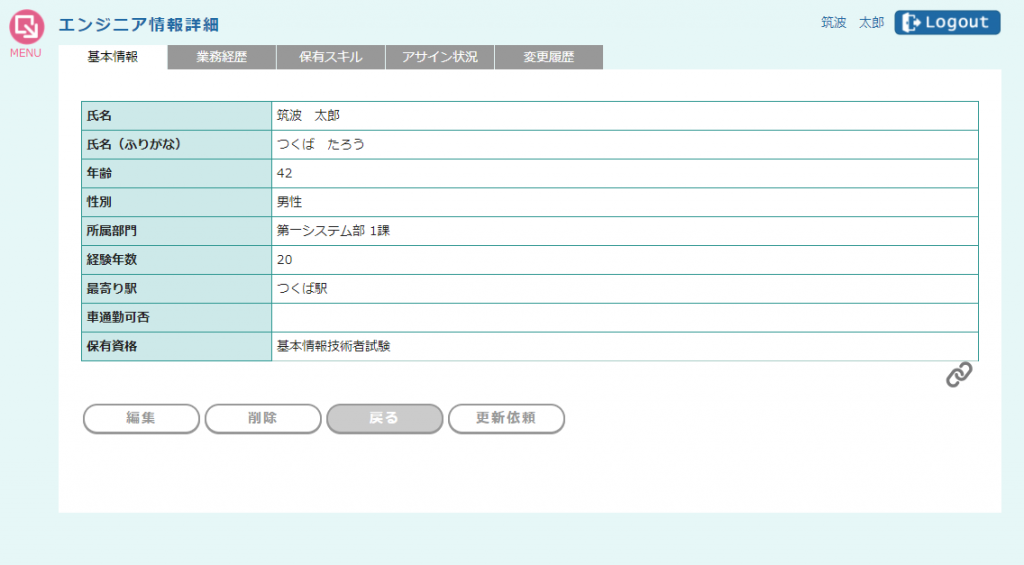Open the pink MENU icon

click(26, 28)
